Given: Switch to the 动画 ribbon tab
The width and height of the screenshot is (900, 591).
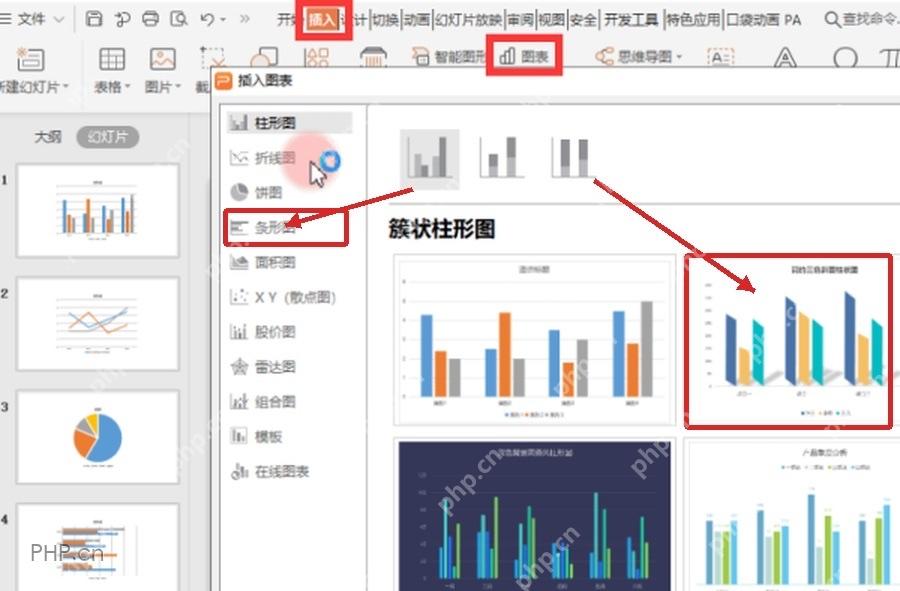Looking at the screenshot, I should pyautogui.click(x=417, y=20).
